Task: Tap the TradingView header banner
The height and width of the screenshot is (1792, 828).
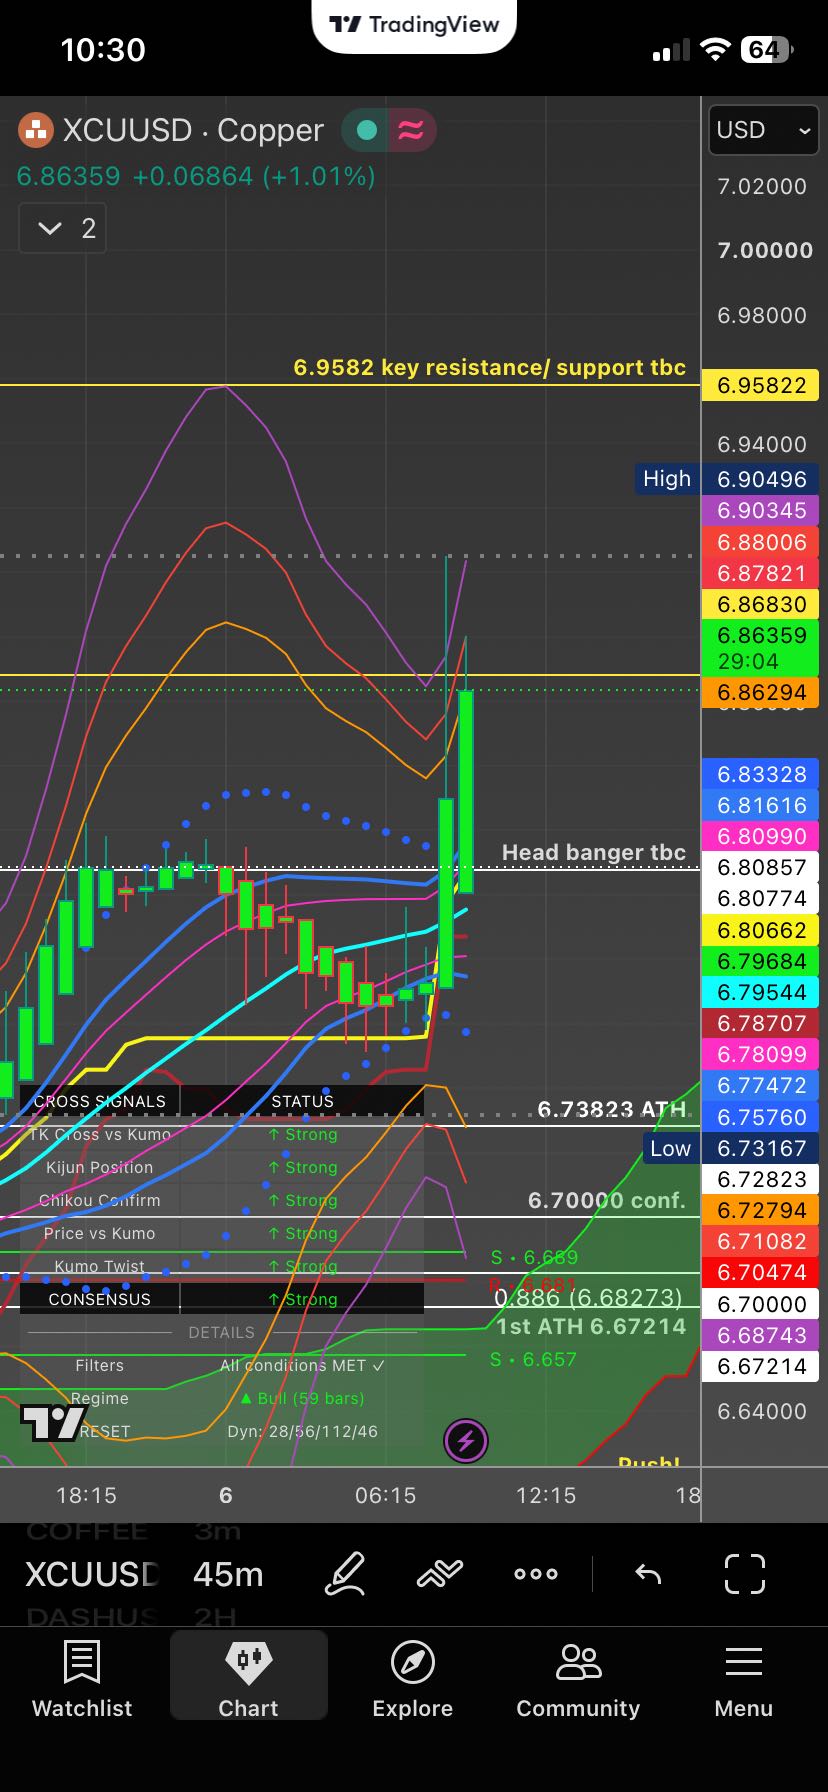Action: tap(414, 25)
